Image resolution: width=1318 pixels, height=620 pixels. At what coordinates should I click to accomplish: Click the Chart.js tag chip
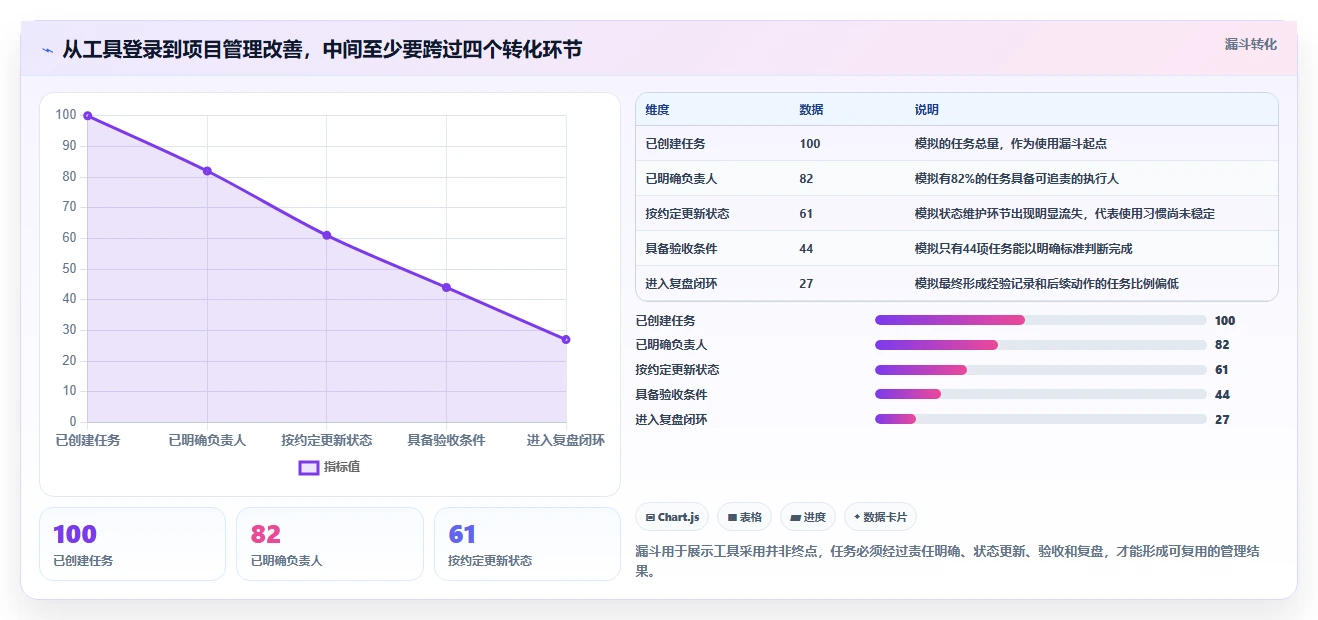tap(673, 517)
